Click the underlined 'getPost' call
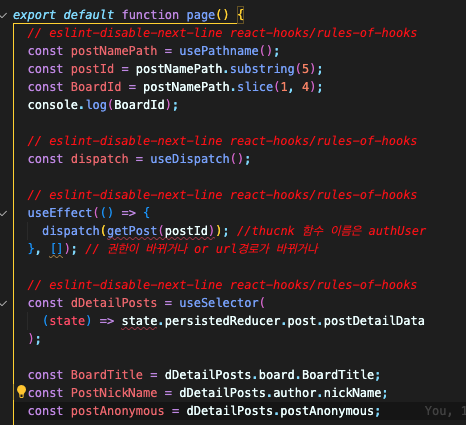The height and width of the screenshot is (425, 466). pyautogui.click(x=132, y=231)
